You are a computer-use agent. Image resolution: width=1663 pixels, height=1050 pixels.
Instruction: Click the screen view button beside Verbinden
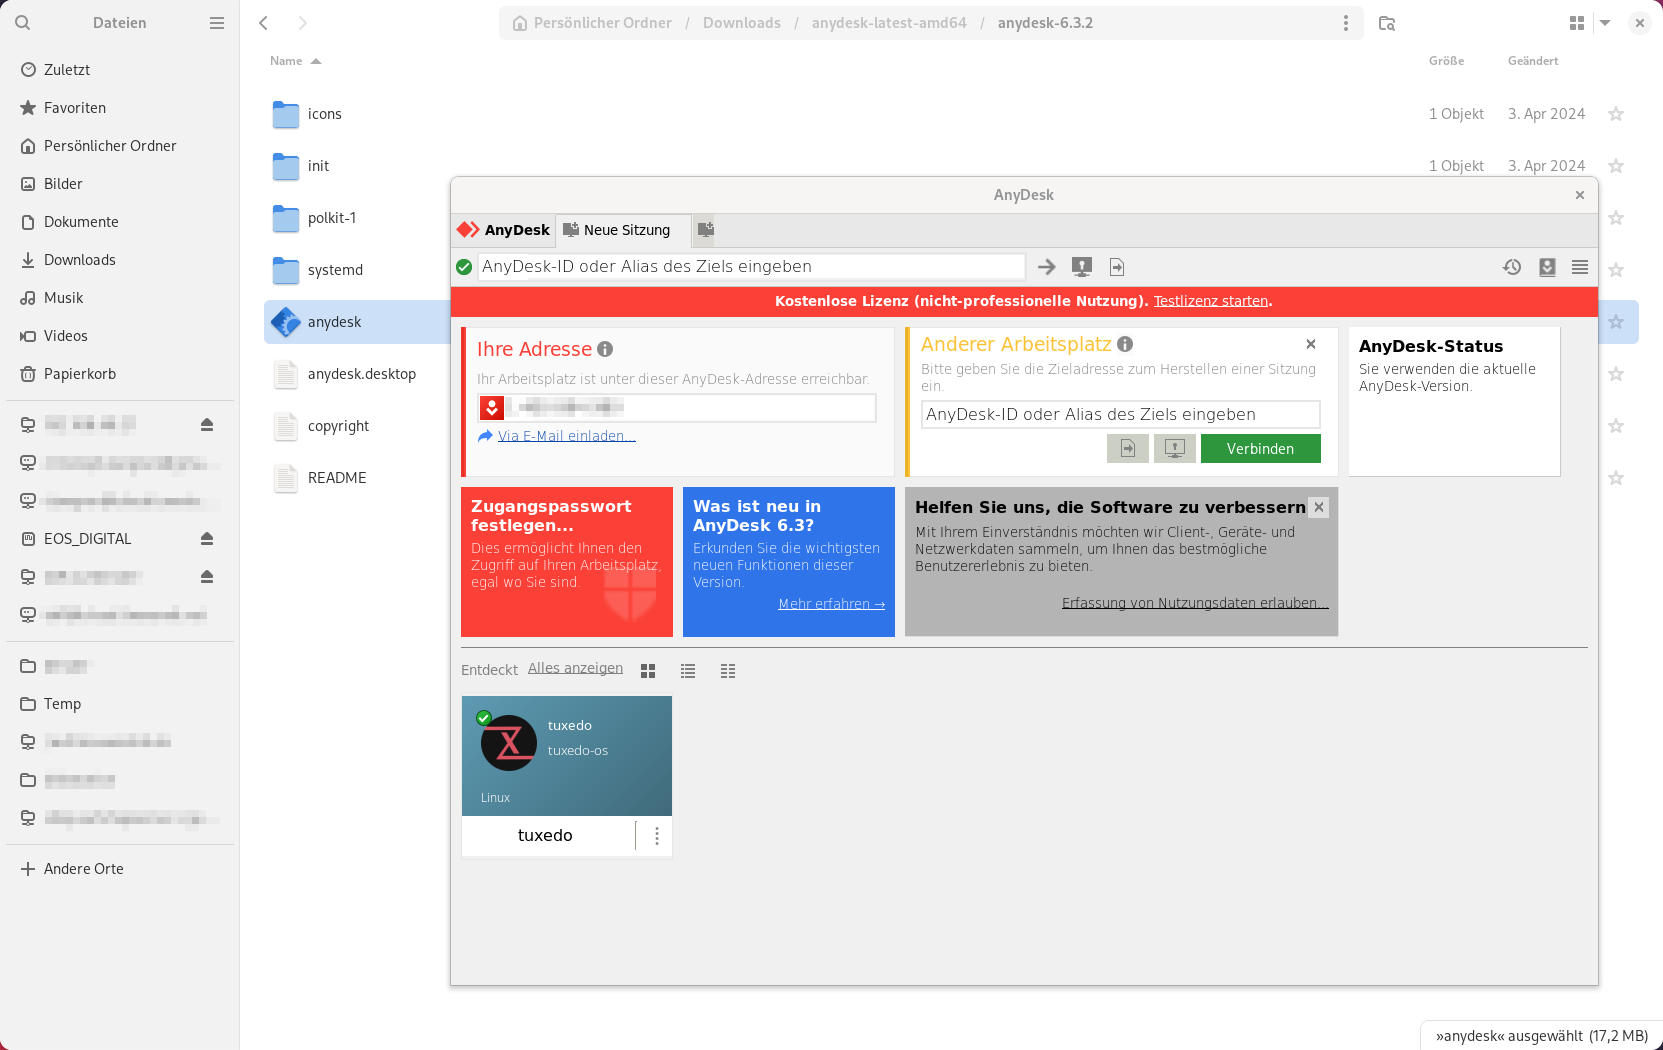pyautogui.click(x=1175, y=449)
